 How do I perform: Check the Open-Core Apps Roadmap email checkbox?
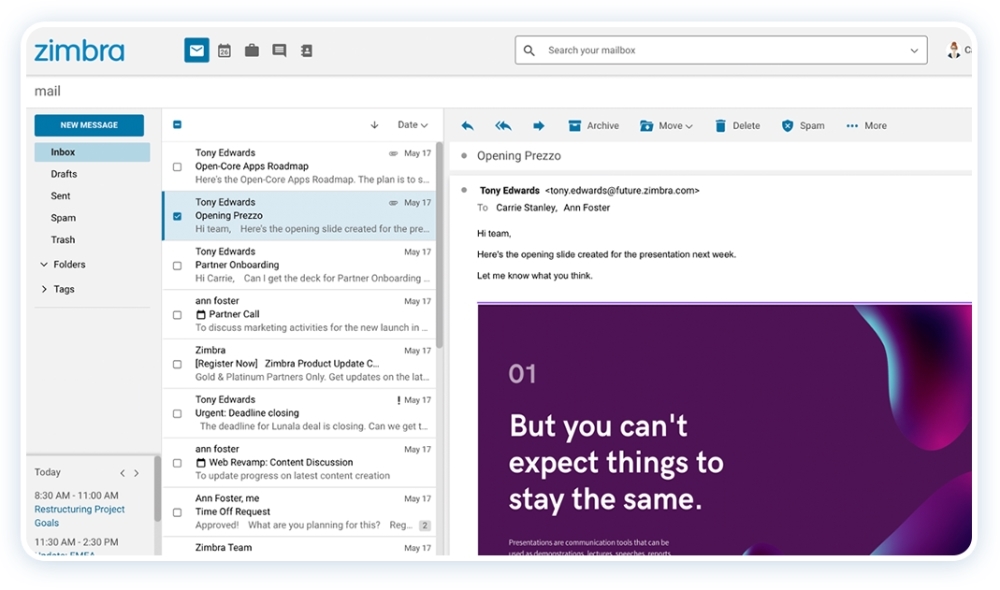pos(177,167)
